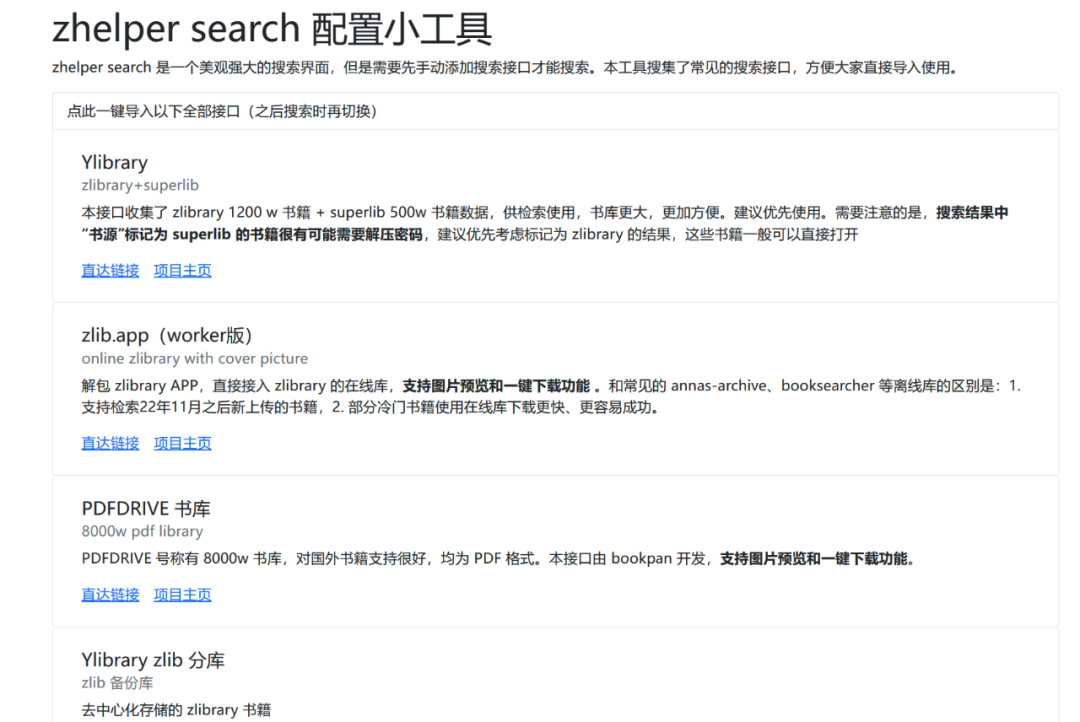Open zlib.app worker版 直达链接 link
Screen dimensions: 1080x722
pyautogui.click(x=110, y=443)
